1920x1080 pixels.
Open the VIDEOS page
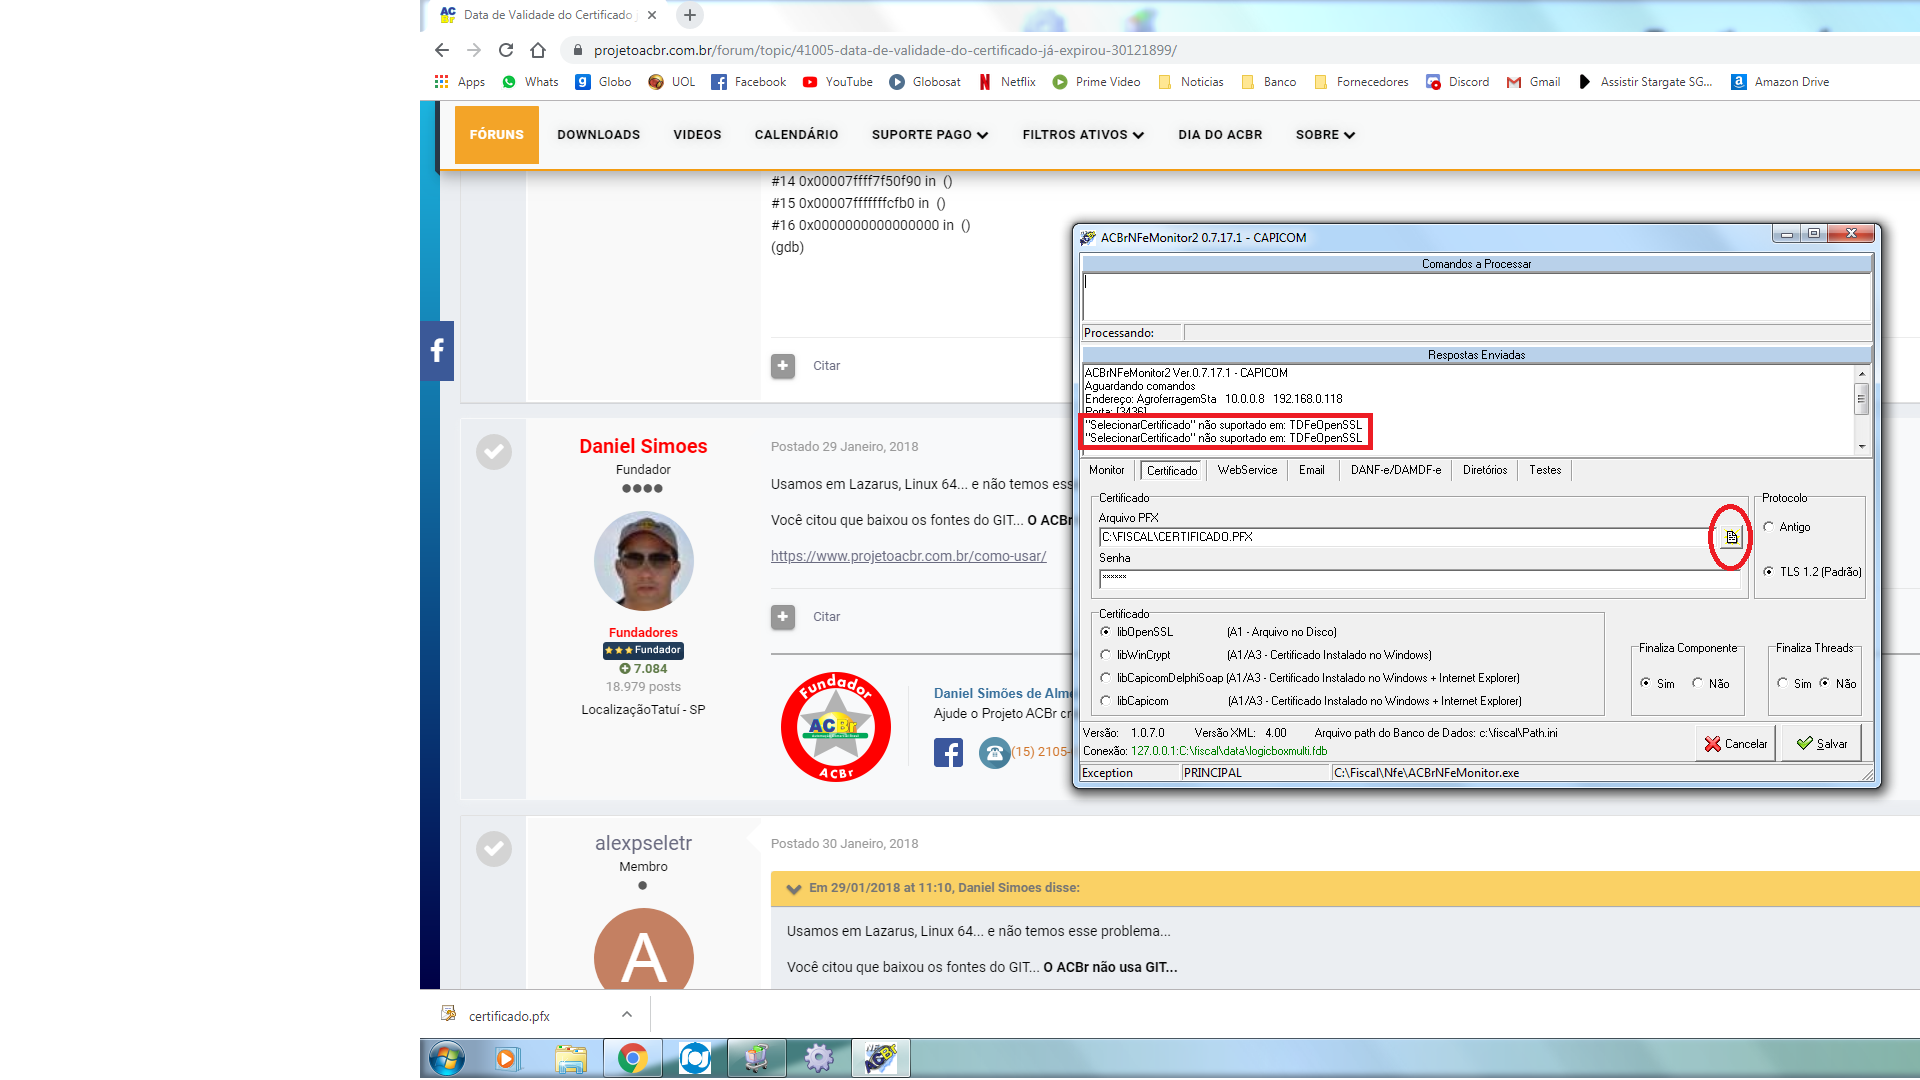pyautogui.click(x=697, y=135)
